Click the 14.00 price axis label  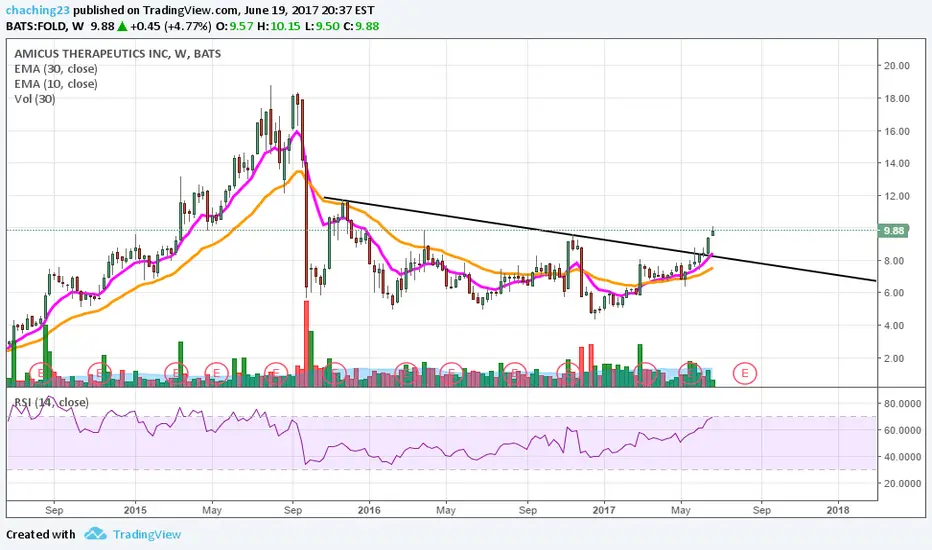[x=896, y=164]
